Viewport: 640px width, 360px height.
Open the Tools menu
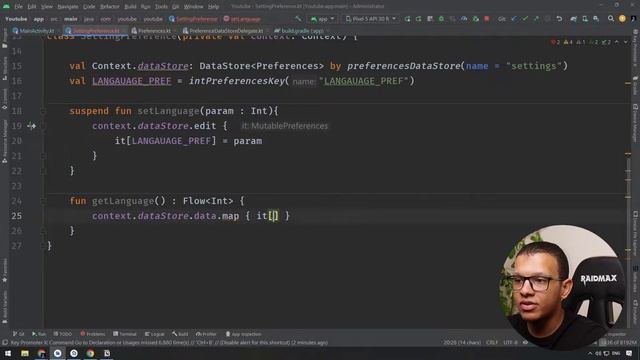161,7
